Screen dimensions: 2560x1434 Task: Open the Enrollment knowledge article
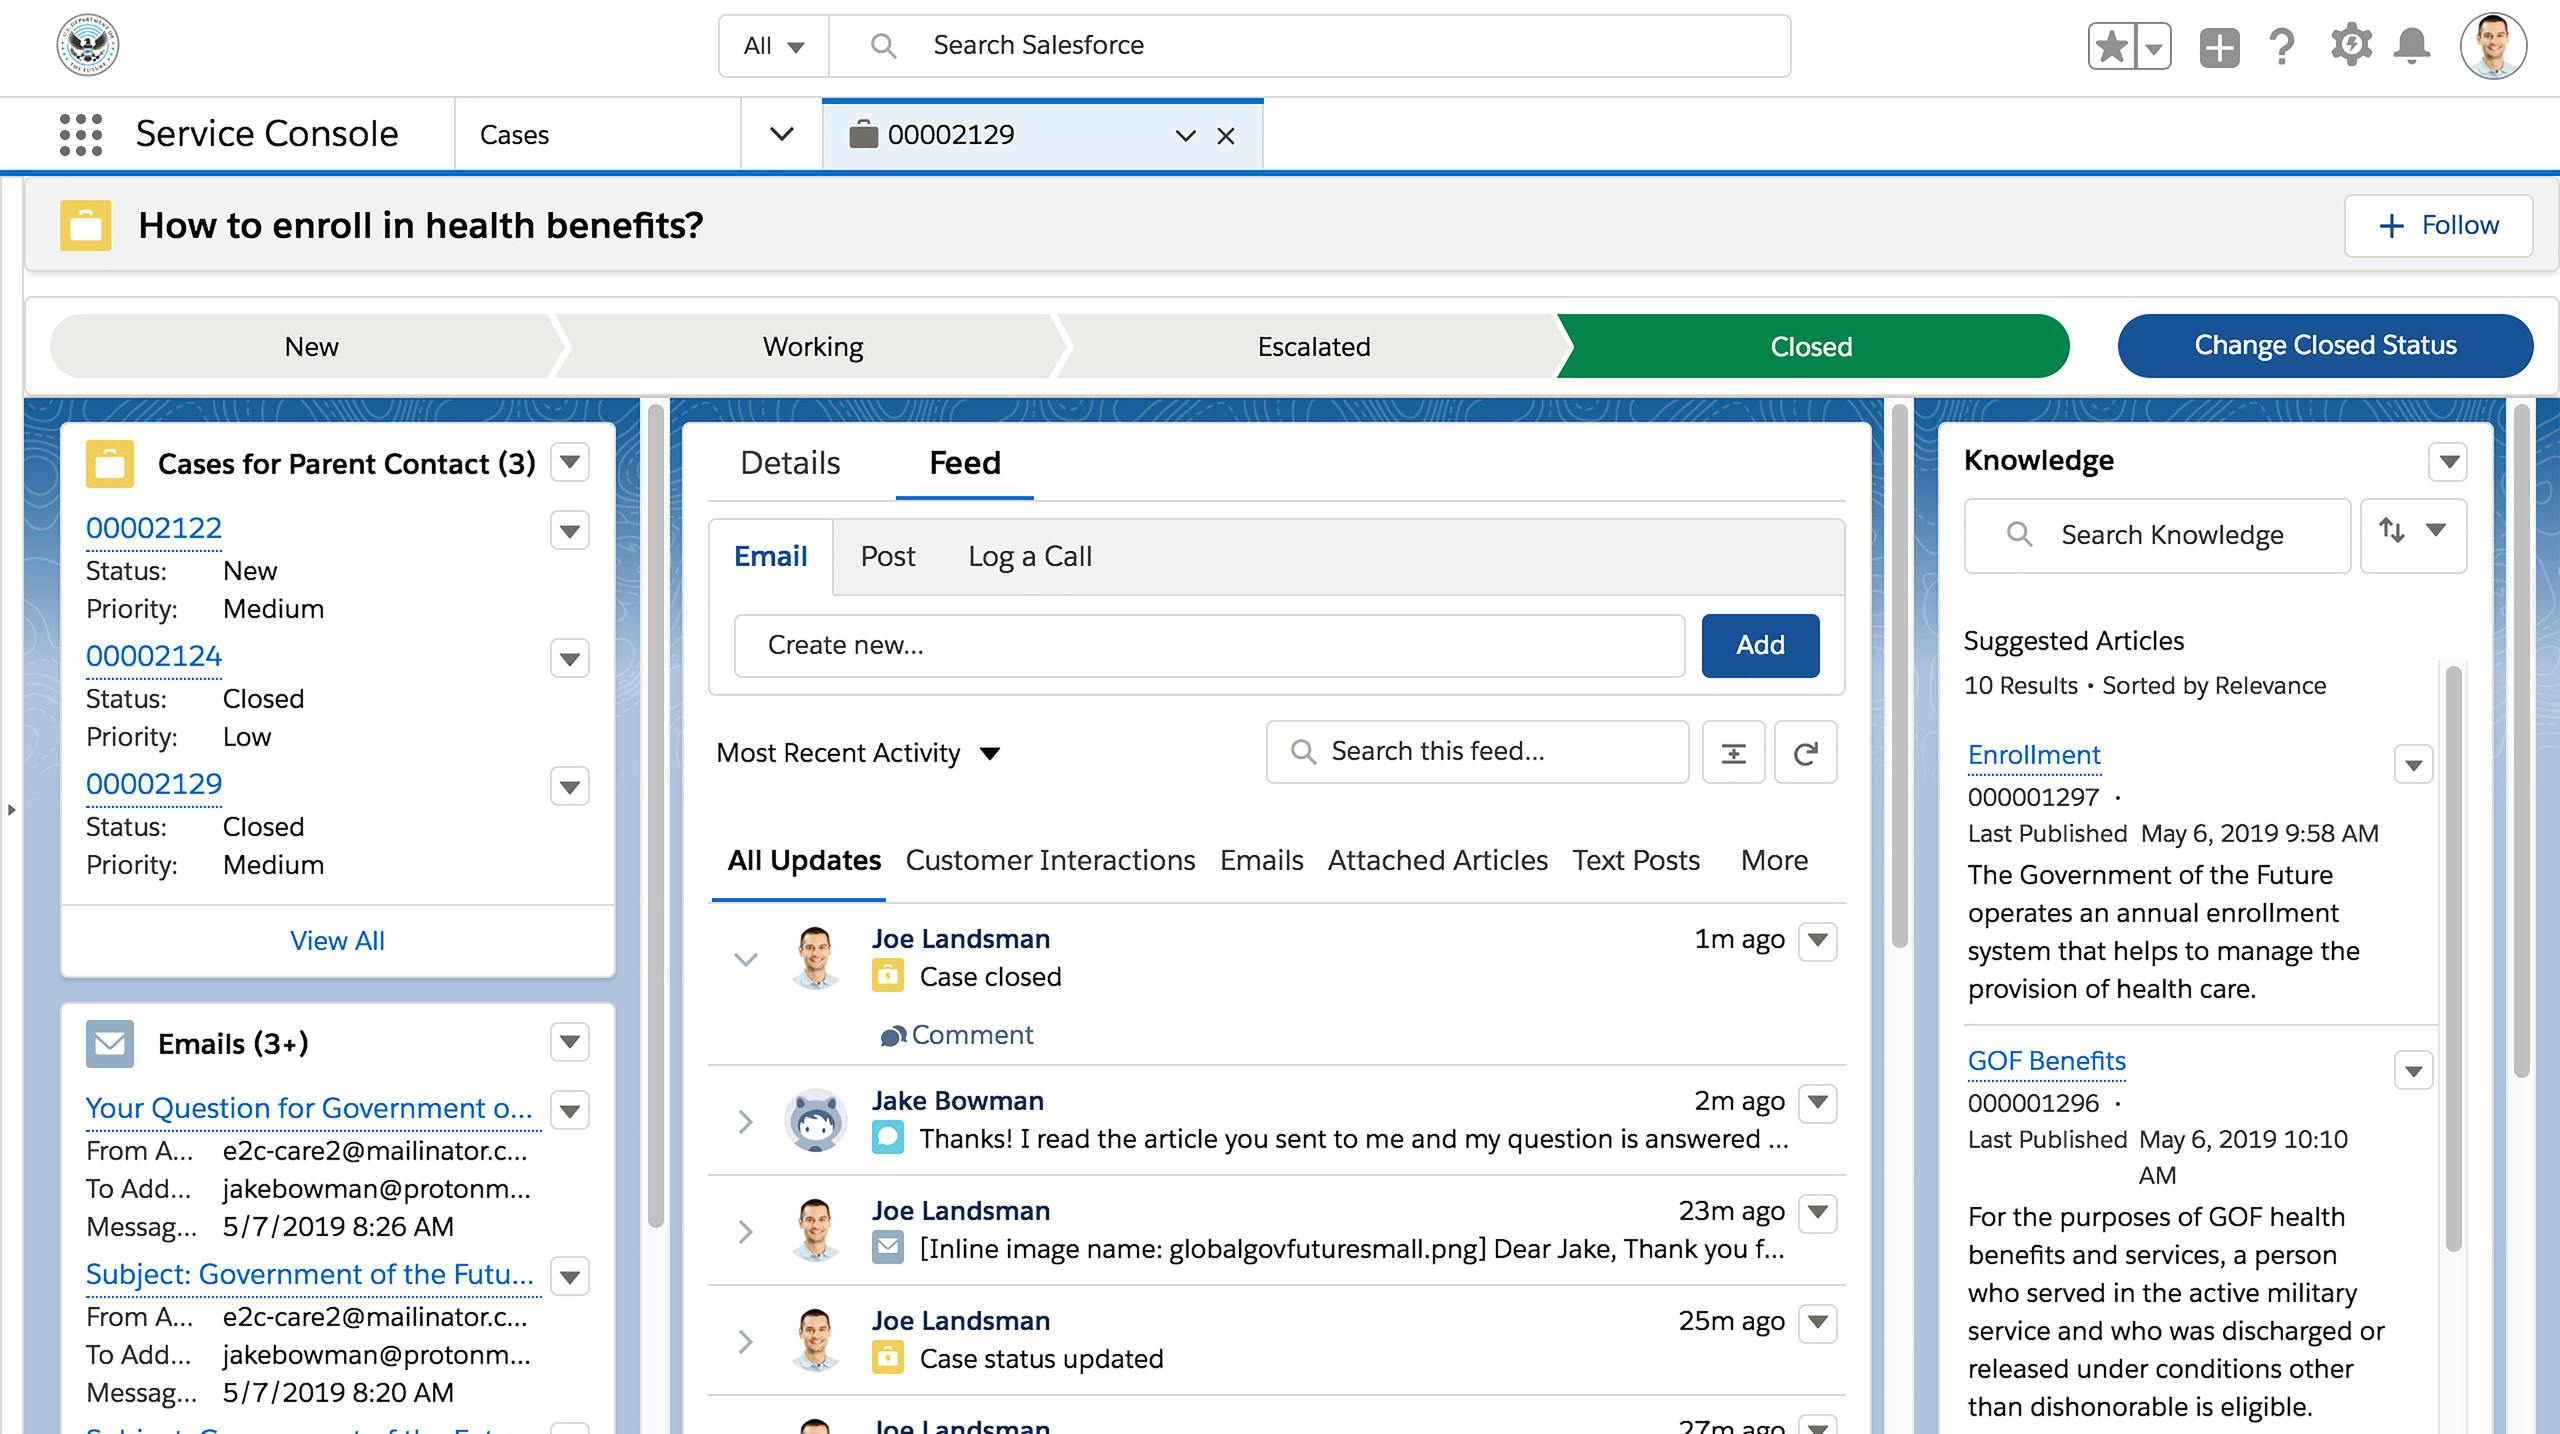[x=2034, y=755]
